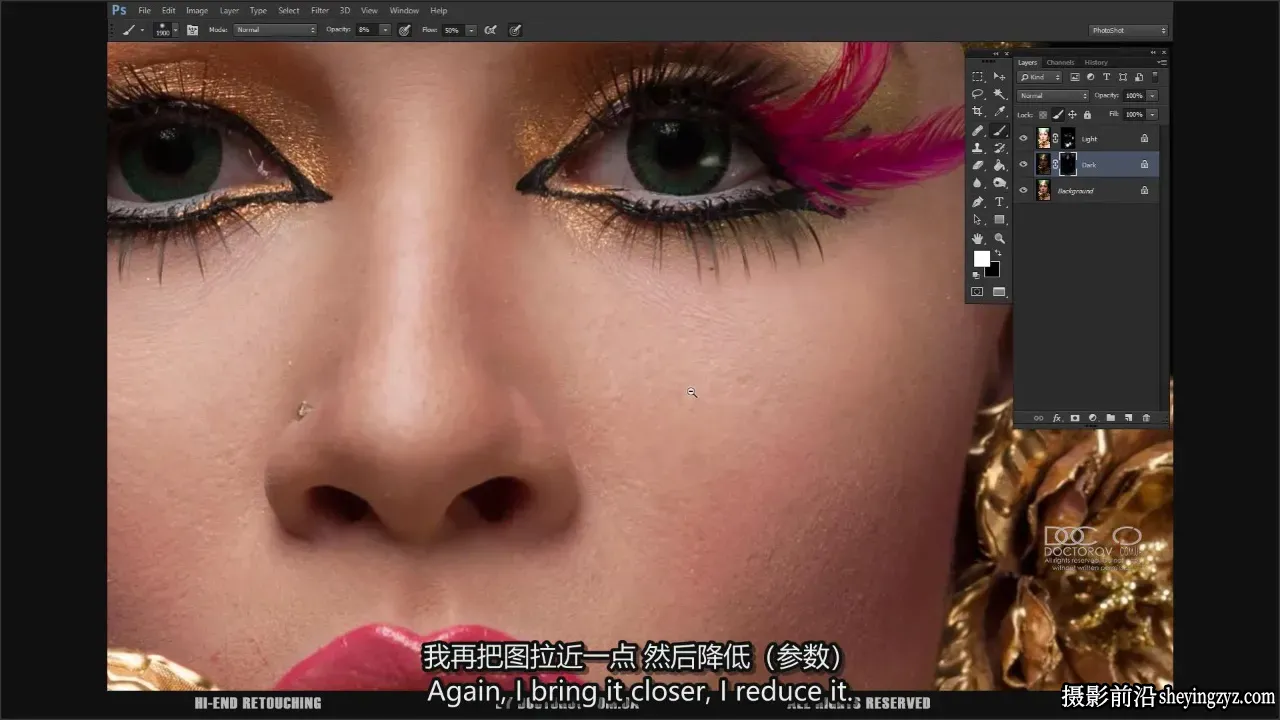Toggle pressure for opacity
The image size is (1280, 720).
(404, 30)
